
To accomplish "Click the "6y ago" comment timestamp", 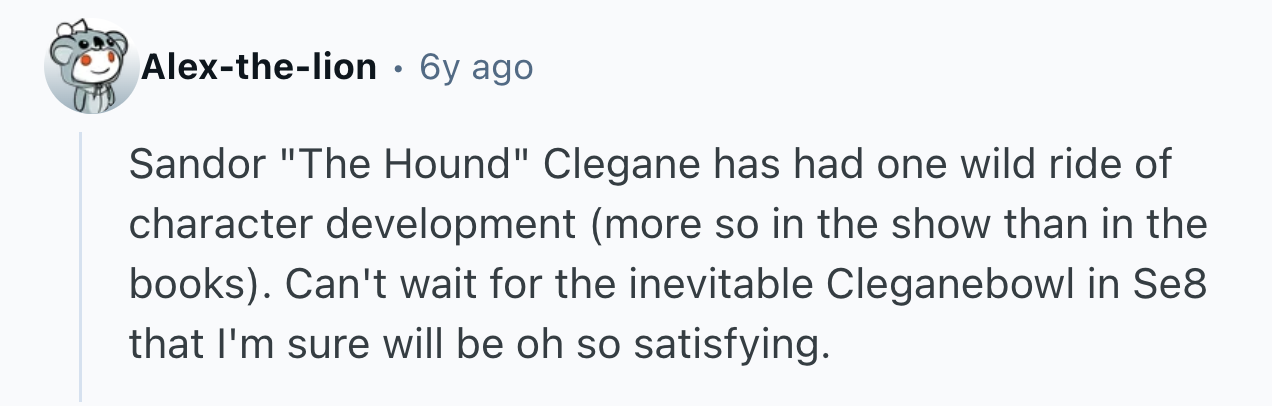I will point(476,68).
